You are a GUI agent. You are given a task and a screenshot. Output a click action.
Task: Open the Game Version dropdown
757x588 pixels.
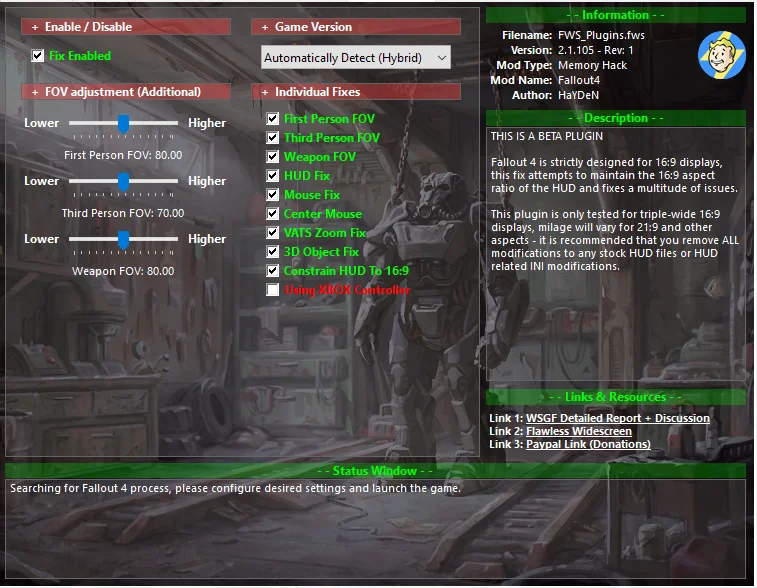(x=356, y=57)
